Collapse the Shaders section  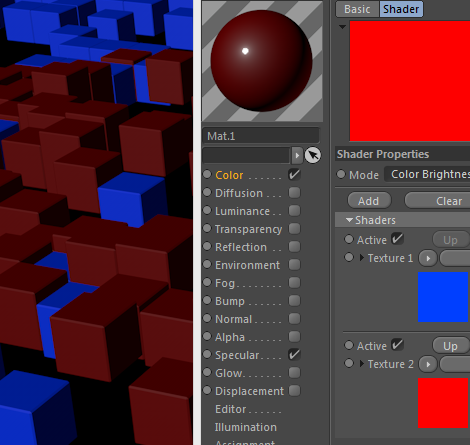click(x=349, y=220)
